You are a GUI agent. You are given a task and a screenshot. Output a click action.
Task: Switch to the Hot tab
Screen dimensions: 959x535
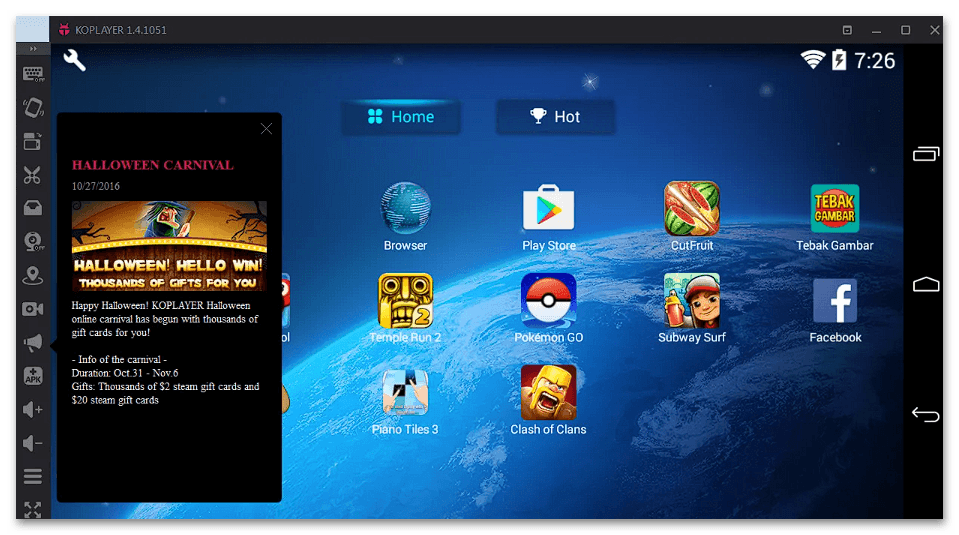[x=555, y=117]
